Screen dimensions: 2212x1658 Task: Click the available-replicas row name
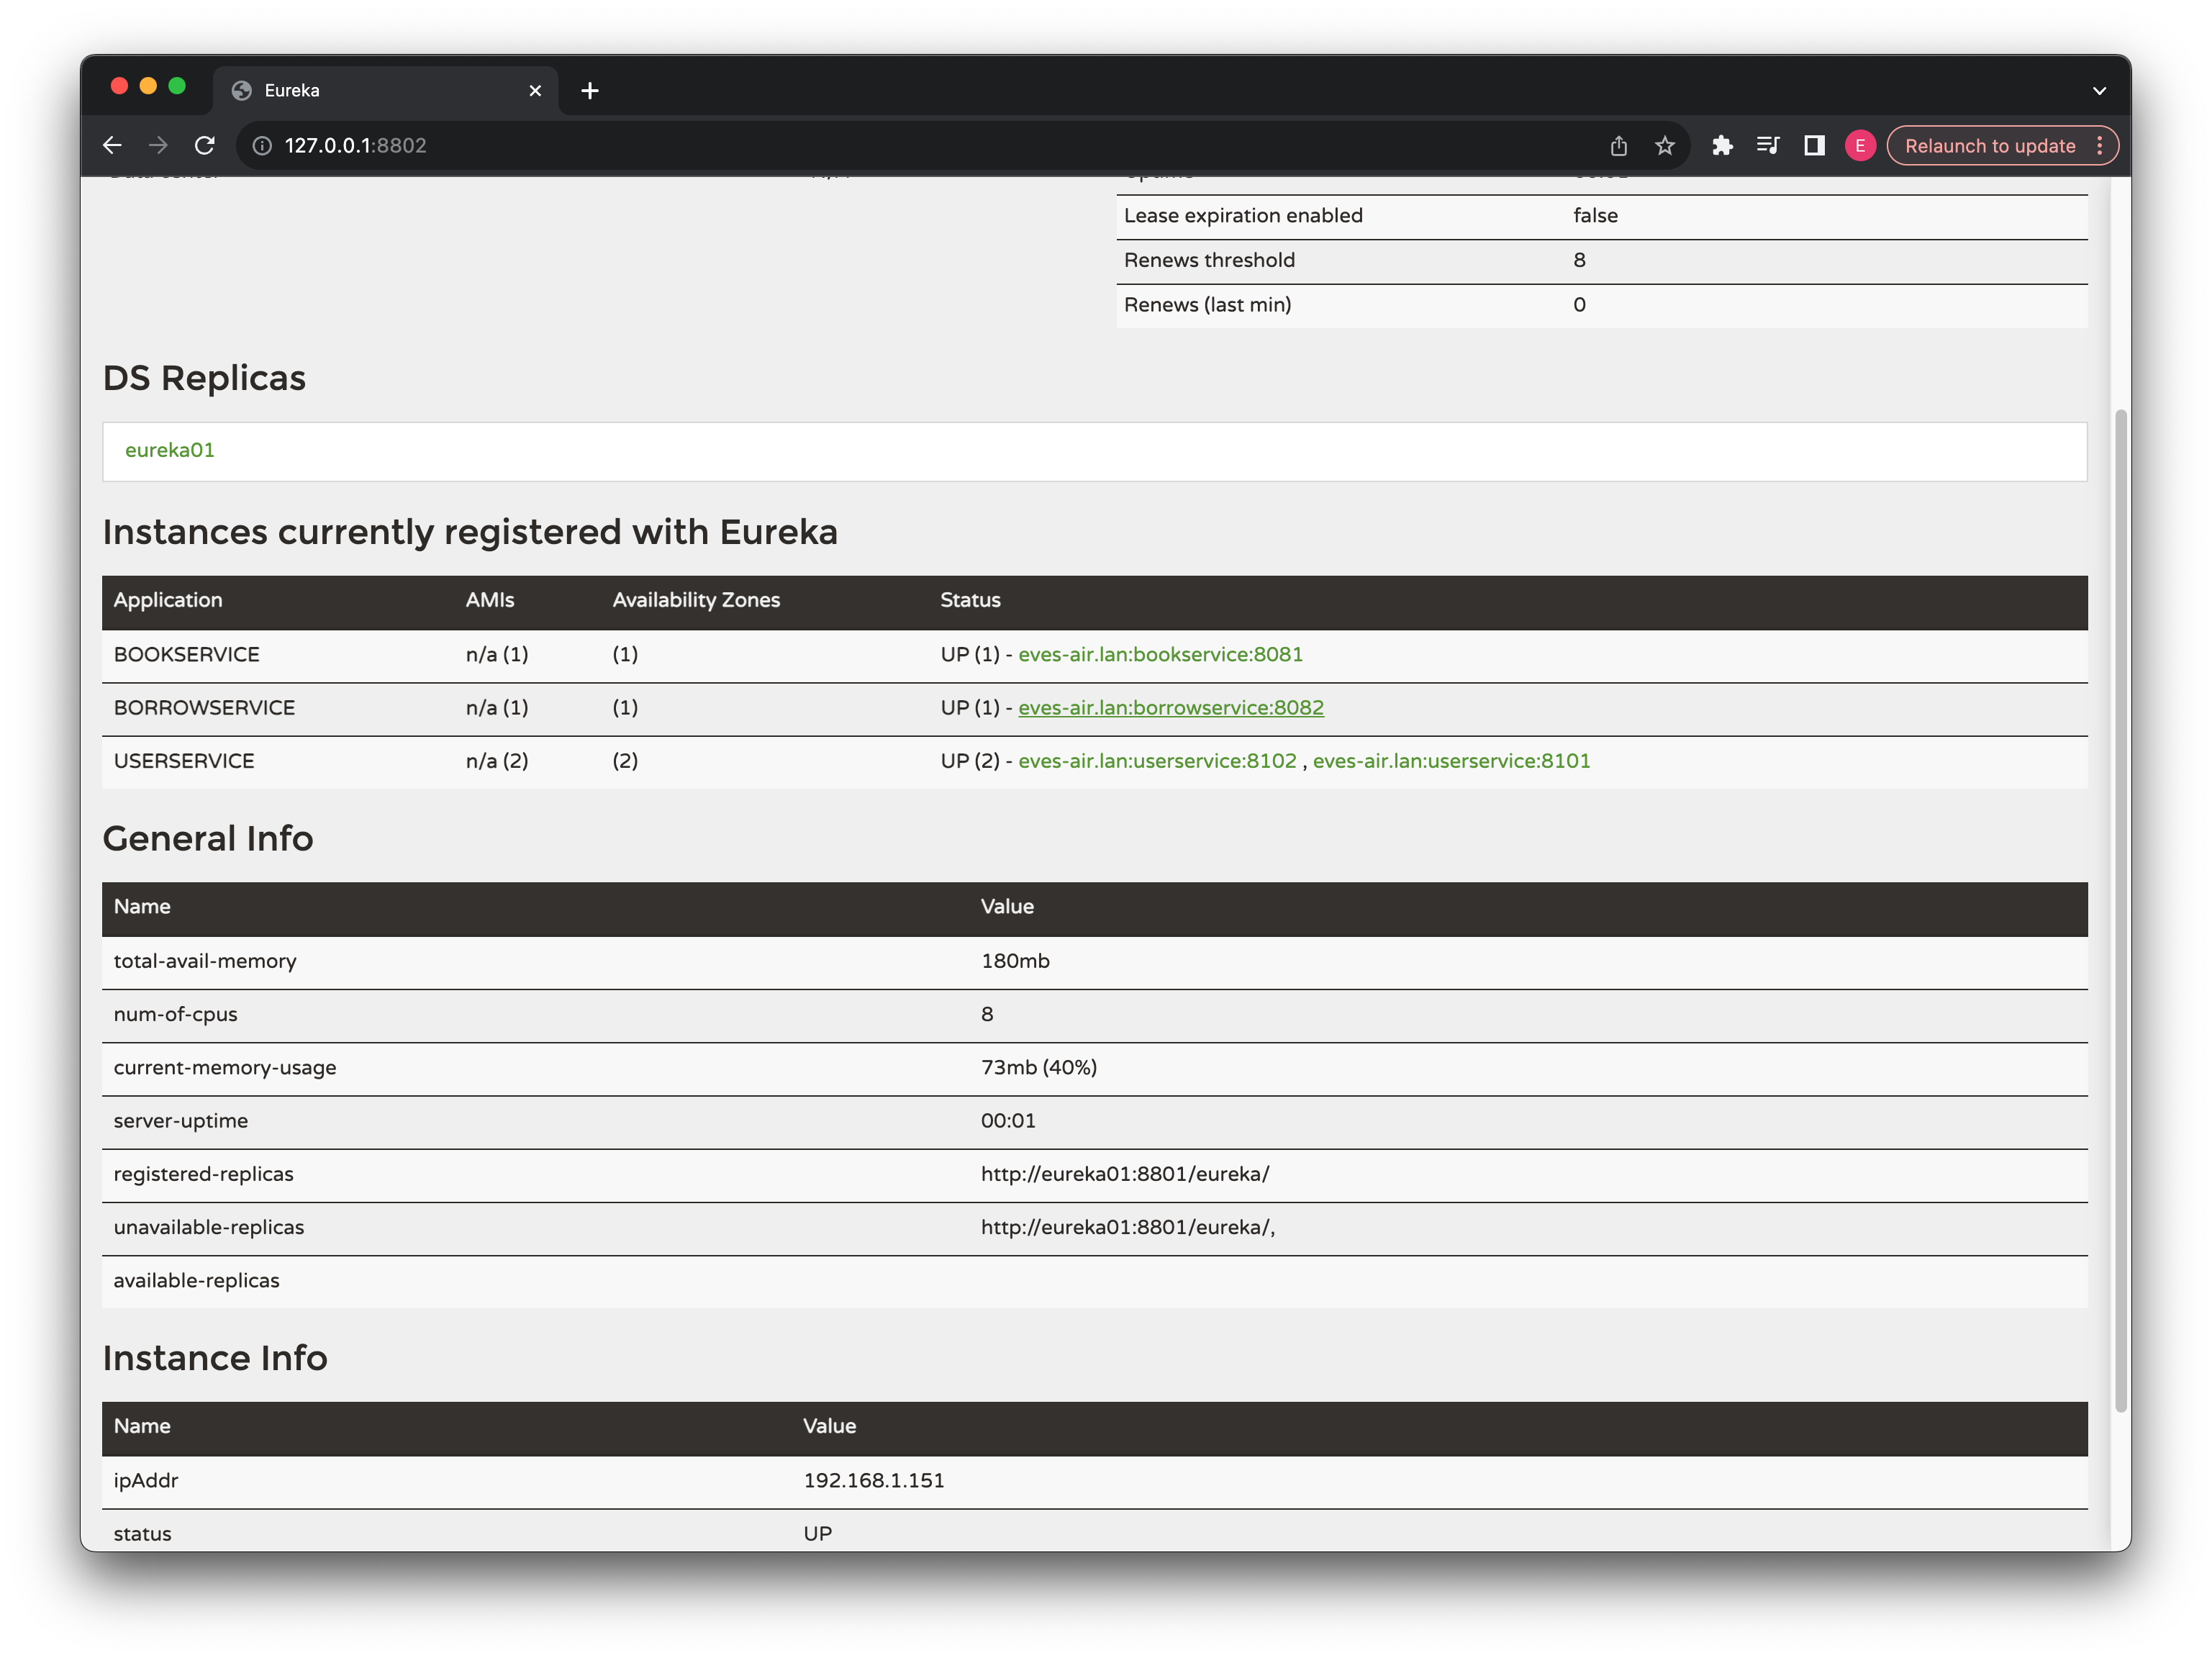coord(196,1281)
